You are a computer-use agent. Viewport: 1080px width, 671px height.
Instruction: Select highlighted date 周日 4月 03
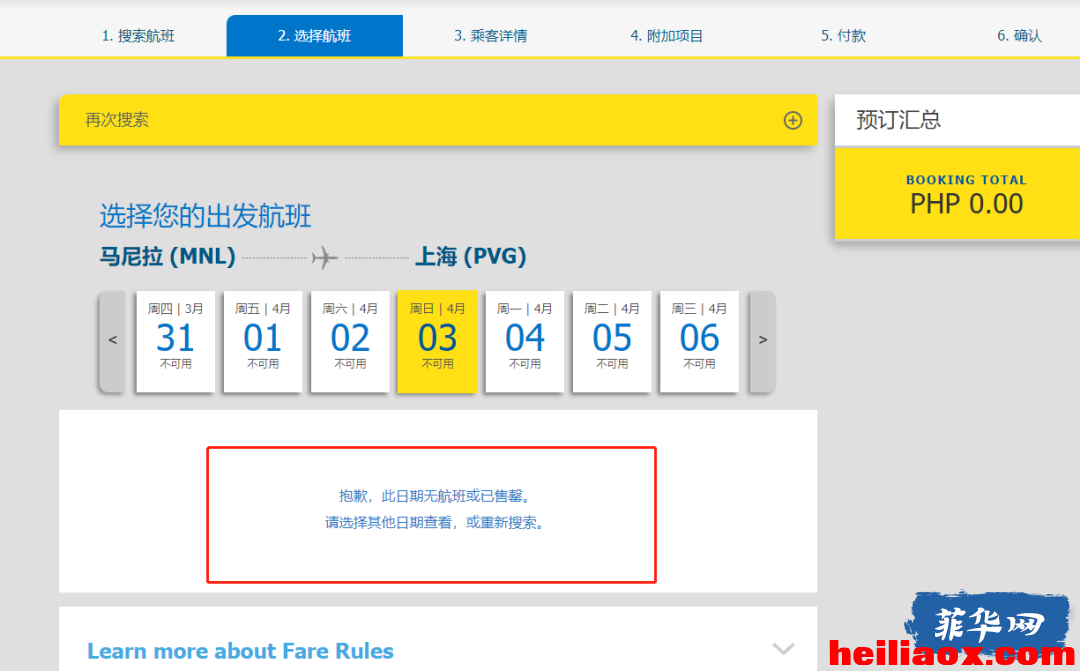437,342
